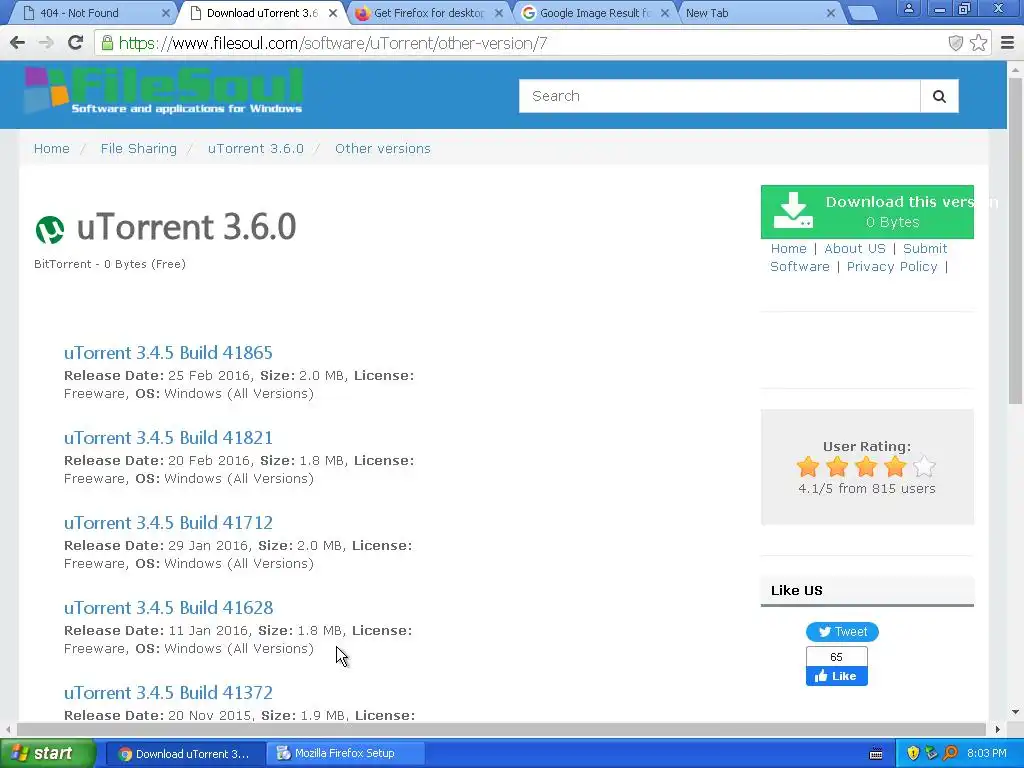Open uTorrent 3.4.5 Build 41712 link
The height and width of the screenshot is (768, 1024).
[168, 522]
